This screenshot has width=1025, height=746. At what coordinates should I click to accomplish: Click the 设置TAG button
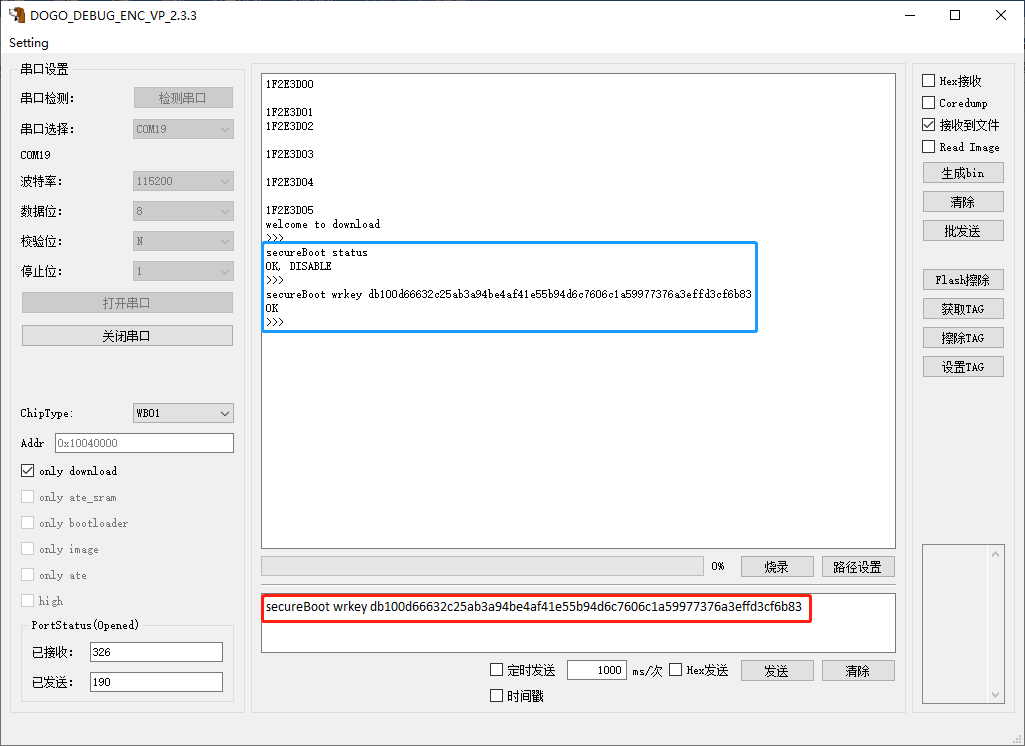[963, 367]
